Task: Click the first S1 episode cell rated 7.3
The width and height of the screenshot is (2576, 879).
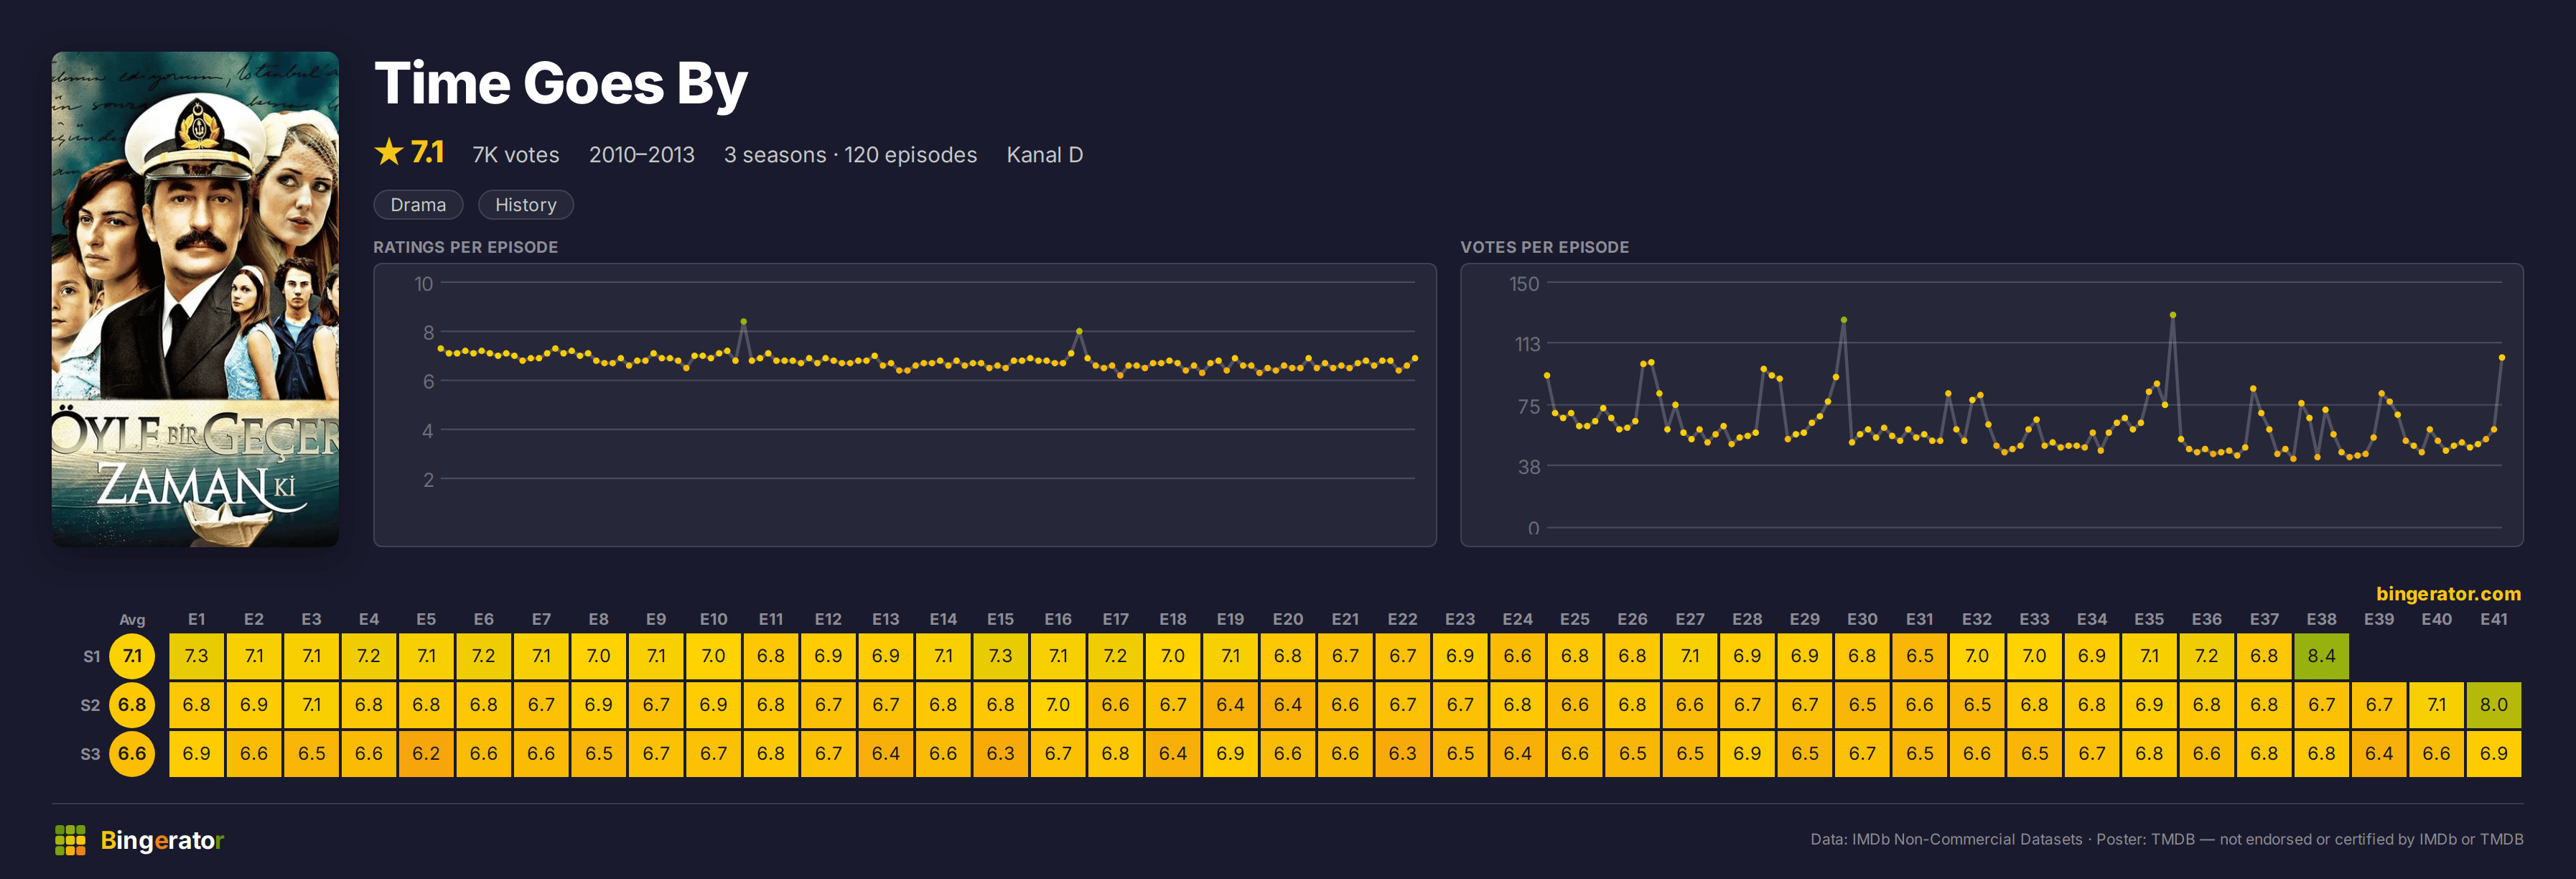Action: [196, 656]
